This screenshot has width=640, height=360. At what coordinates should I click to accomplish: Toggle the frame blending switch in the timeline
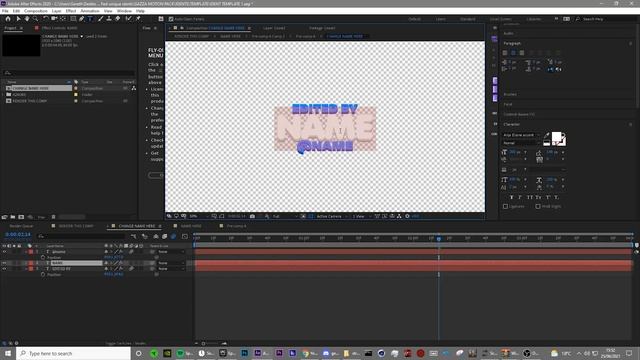(x=164, y=236)
